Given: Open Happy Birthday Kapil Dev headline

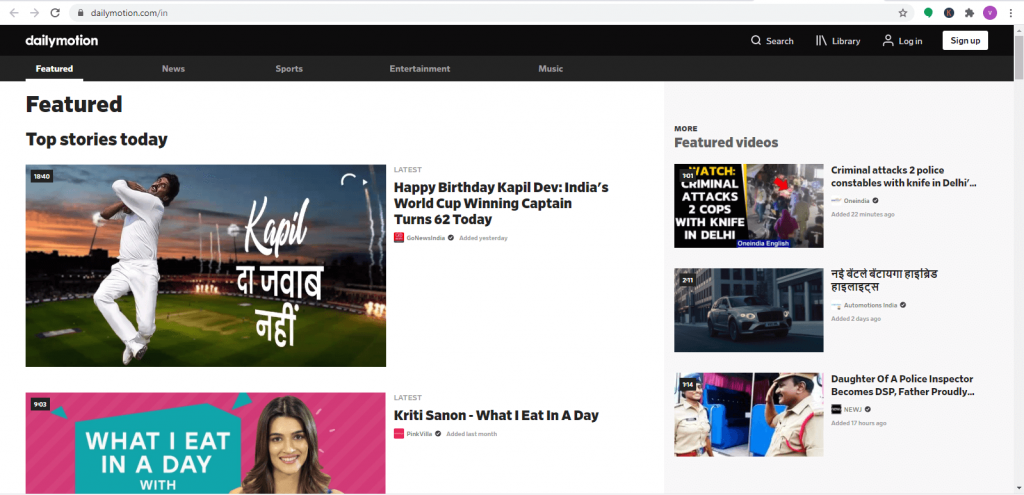Looking at the screenshot, I should tap(501, 203).
